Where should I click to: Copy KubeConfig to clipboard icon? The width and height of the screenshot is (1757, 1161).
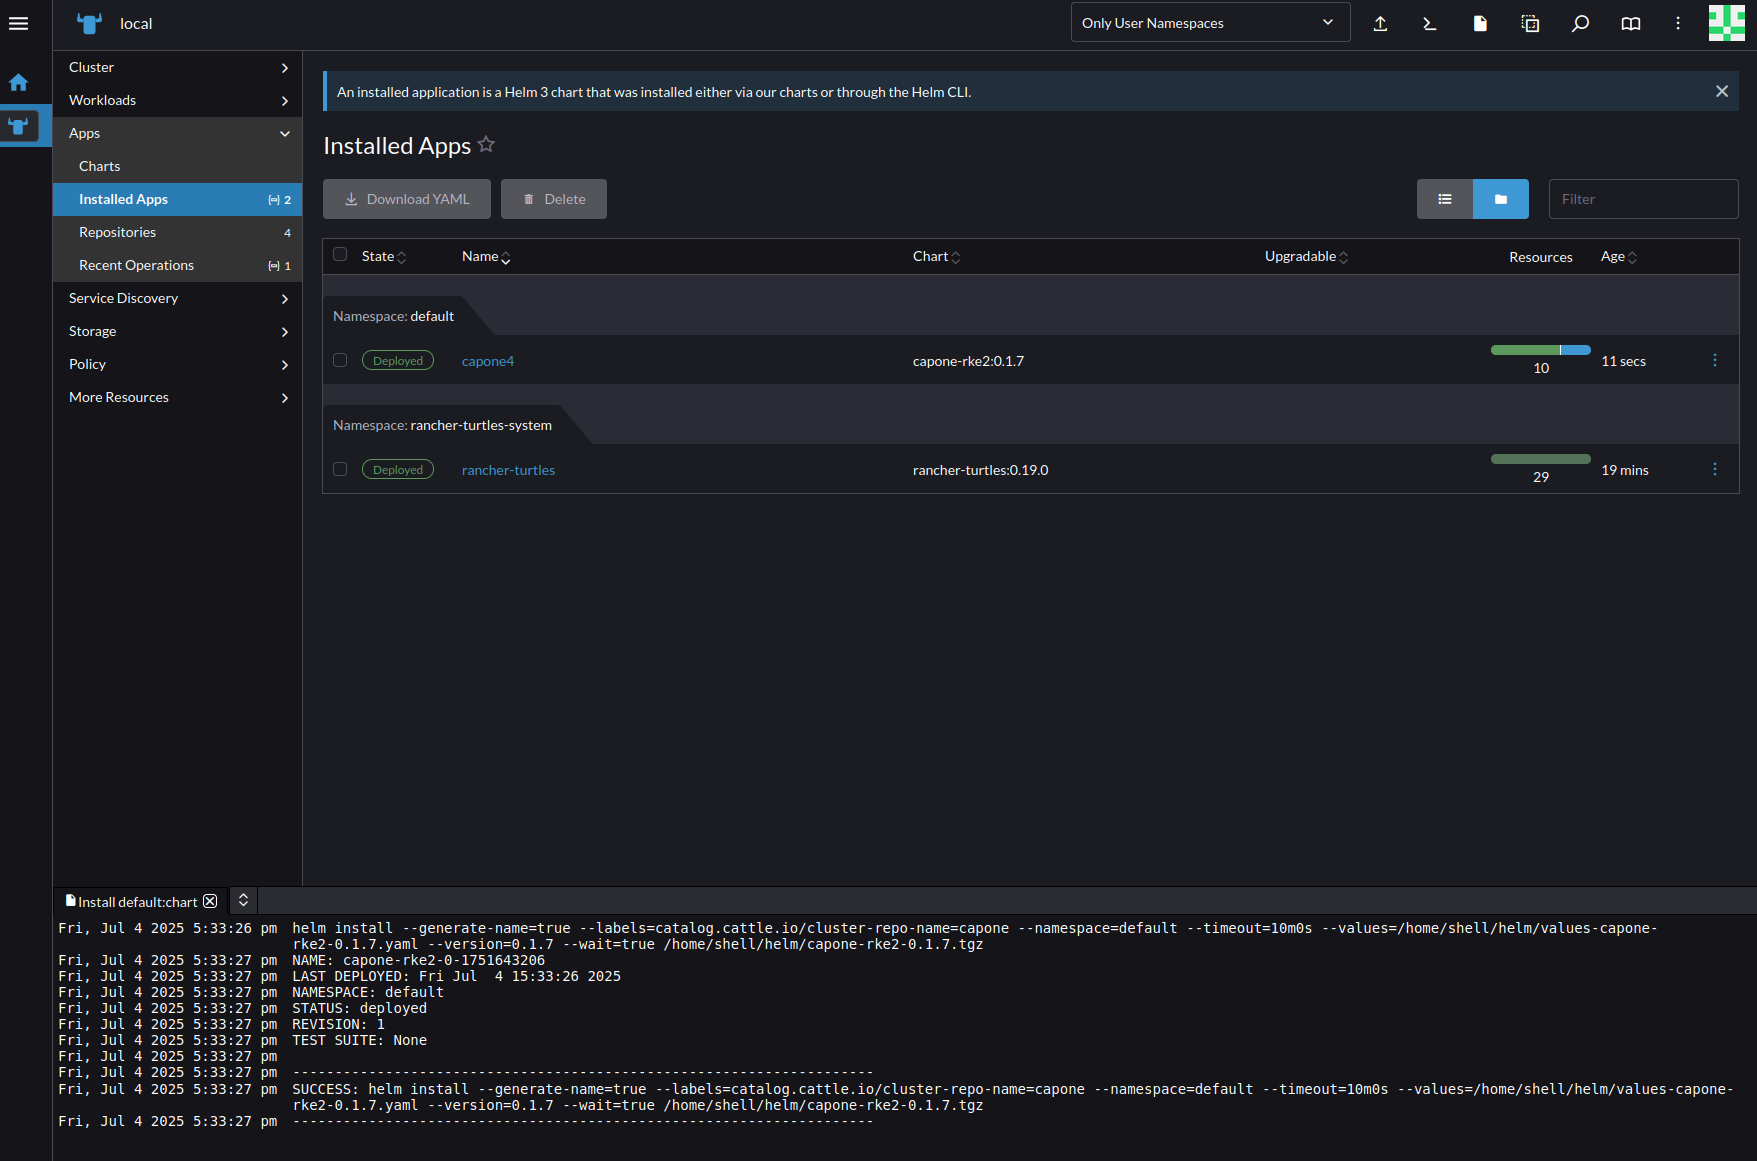pyautogui.click(x=1530, y=23)
